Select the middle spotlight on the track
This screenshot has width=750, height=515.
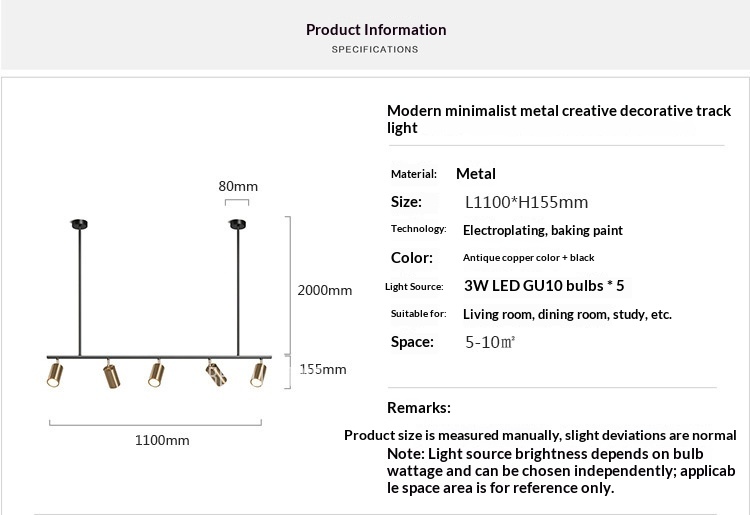point(155,375)
